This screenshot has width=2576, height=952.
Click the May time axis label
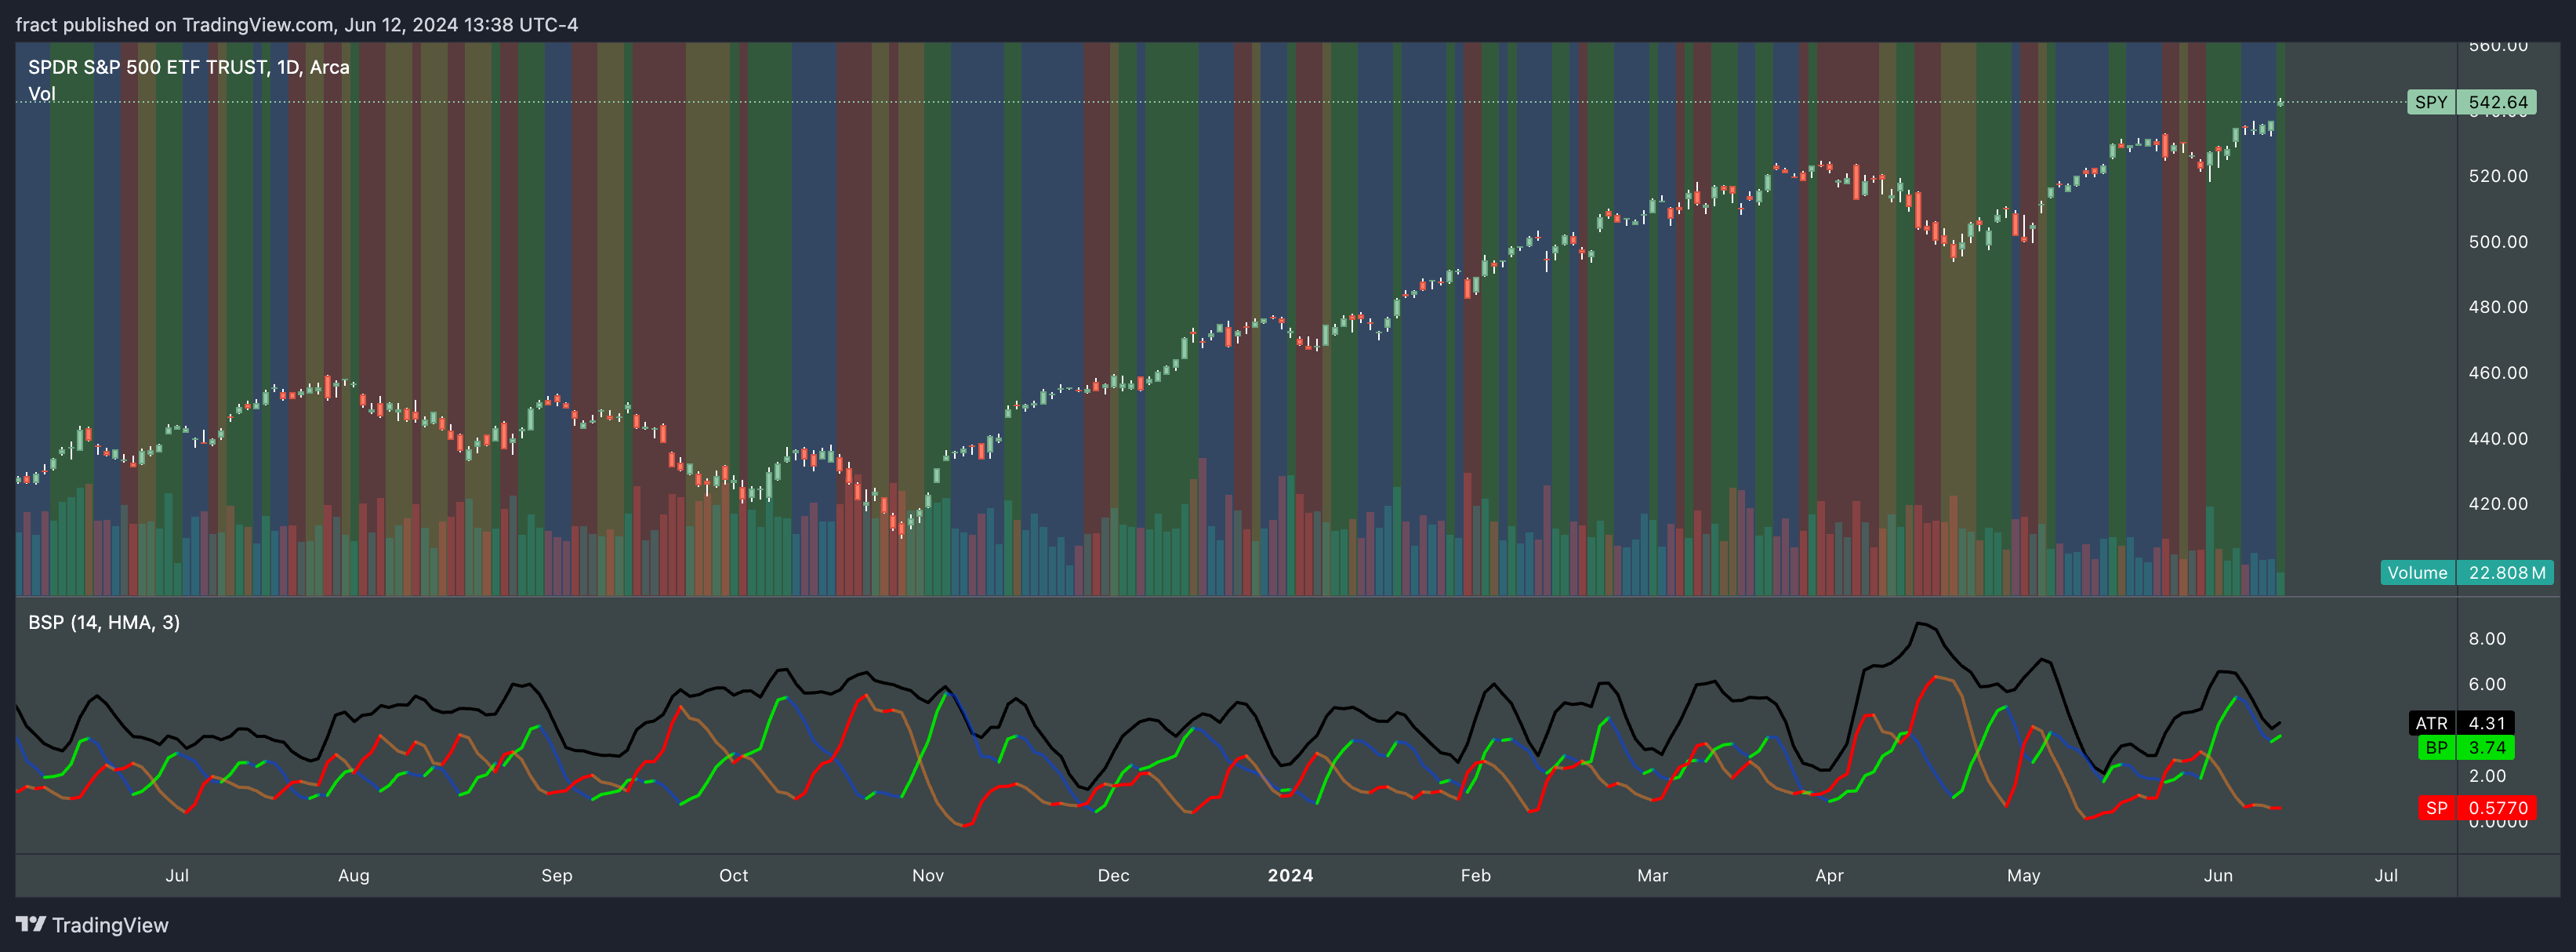[x=2024, y=875]
